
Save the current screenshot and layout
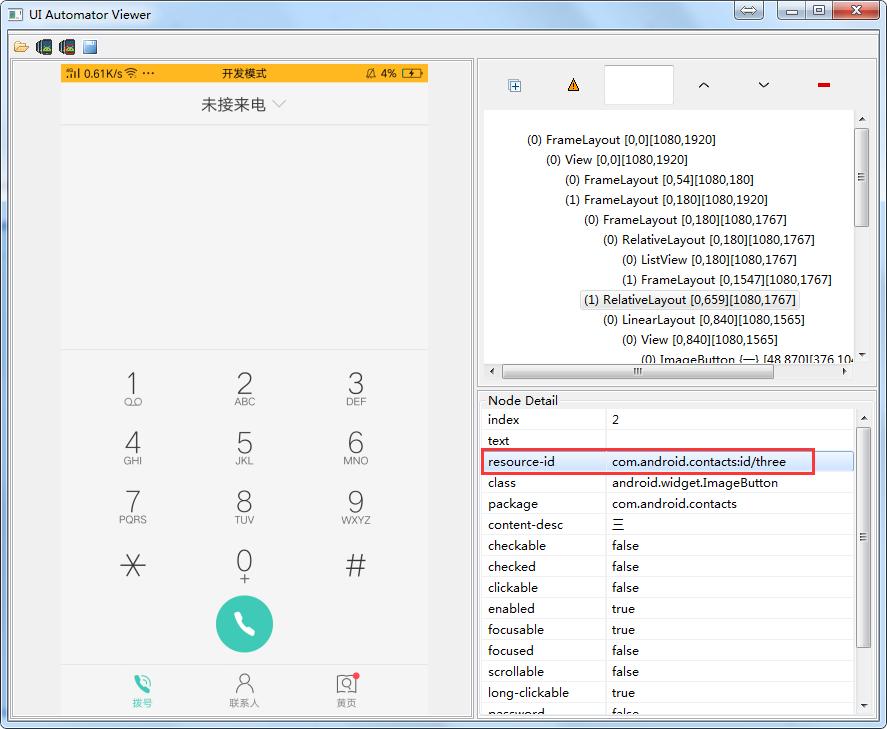pyautogui.click(x=88, y=46)
